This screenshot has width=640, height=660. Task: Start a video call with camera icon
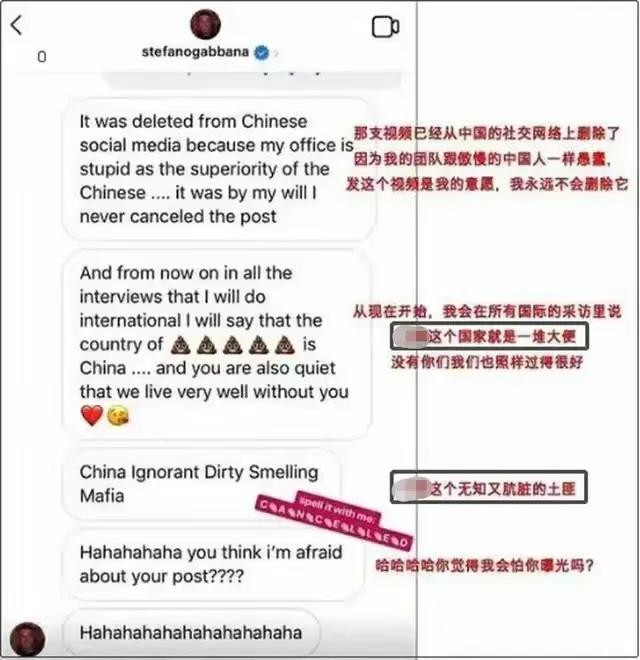(x=385, y=27)
